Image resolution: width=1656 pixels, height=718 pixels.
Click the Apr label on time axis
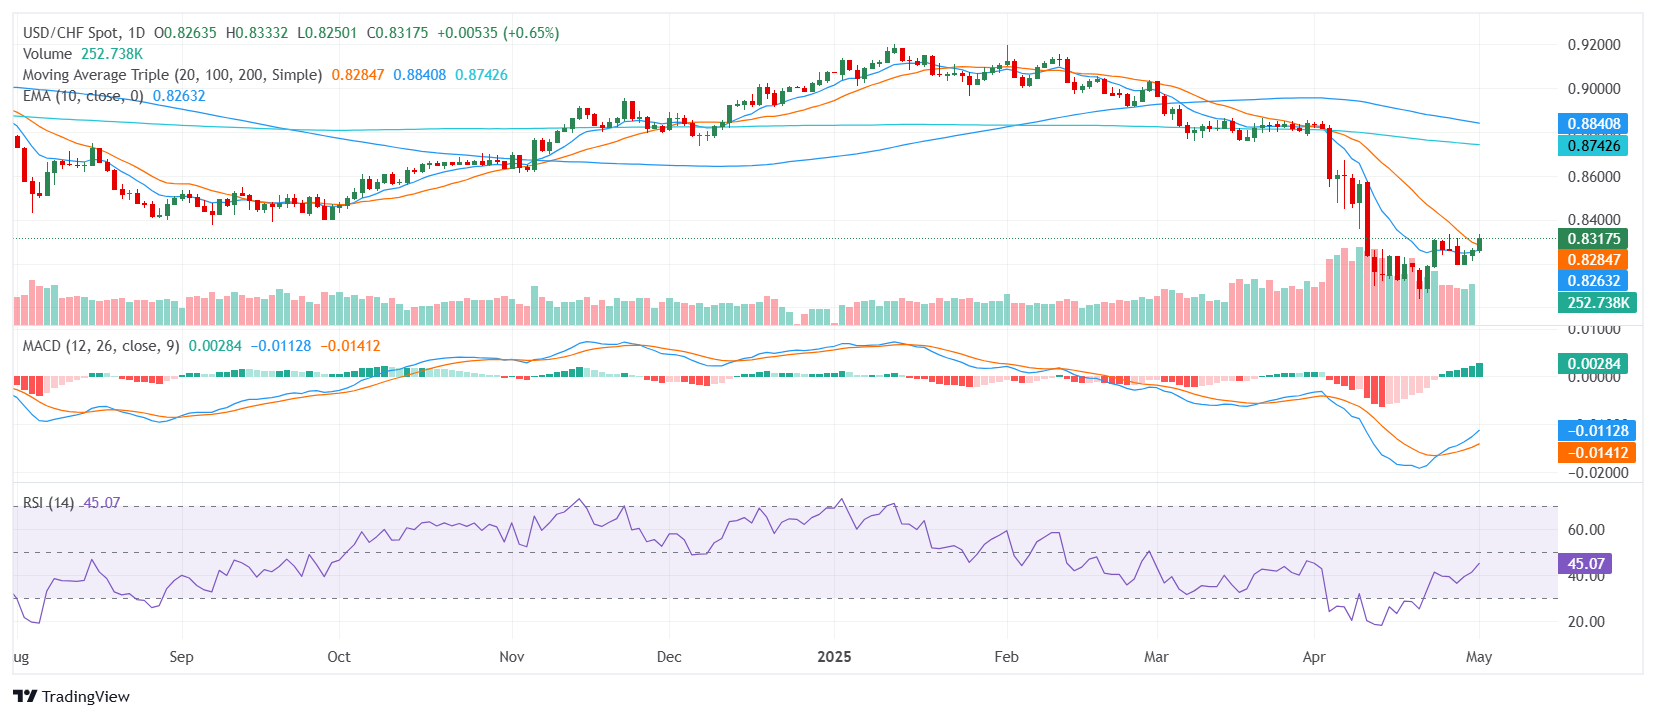pos(1314,657)
